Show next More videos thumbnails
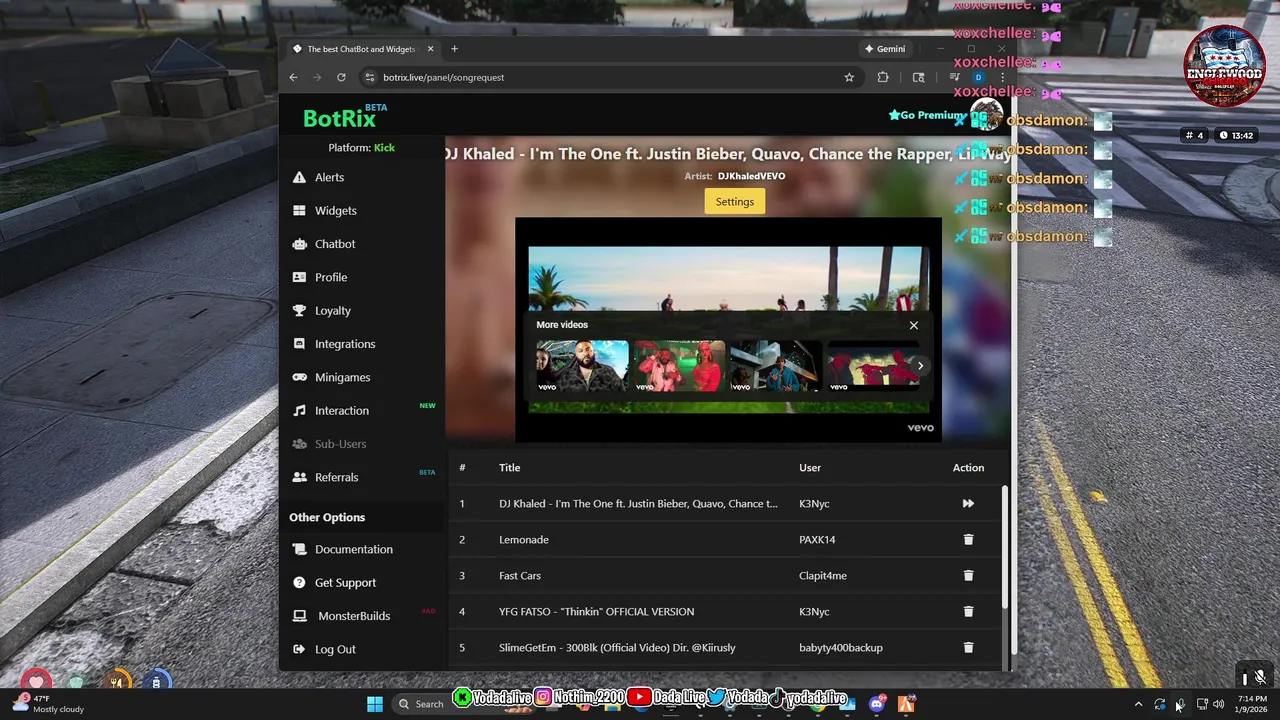Viewport: 1280px width, 720px height. click(x=920, y=366)
